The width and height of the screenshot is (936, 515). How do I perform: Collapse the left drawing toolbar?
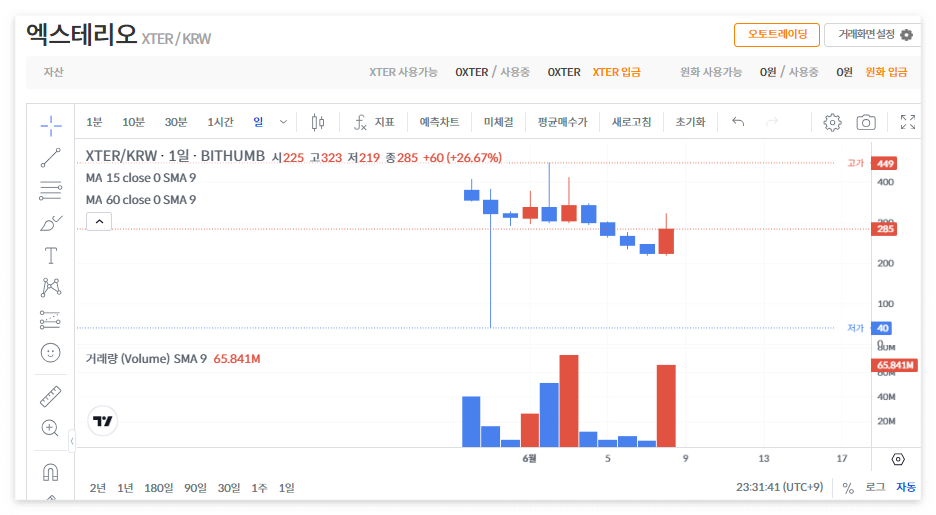(72, 442)
